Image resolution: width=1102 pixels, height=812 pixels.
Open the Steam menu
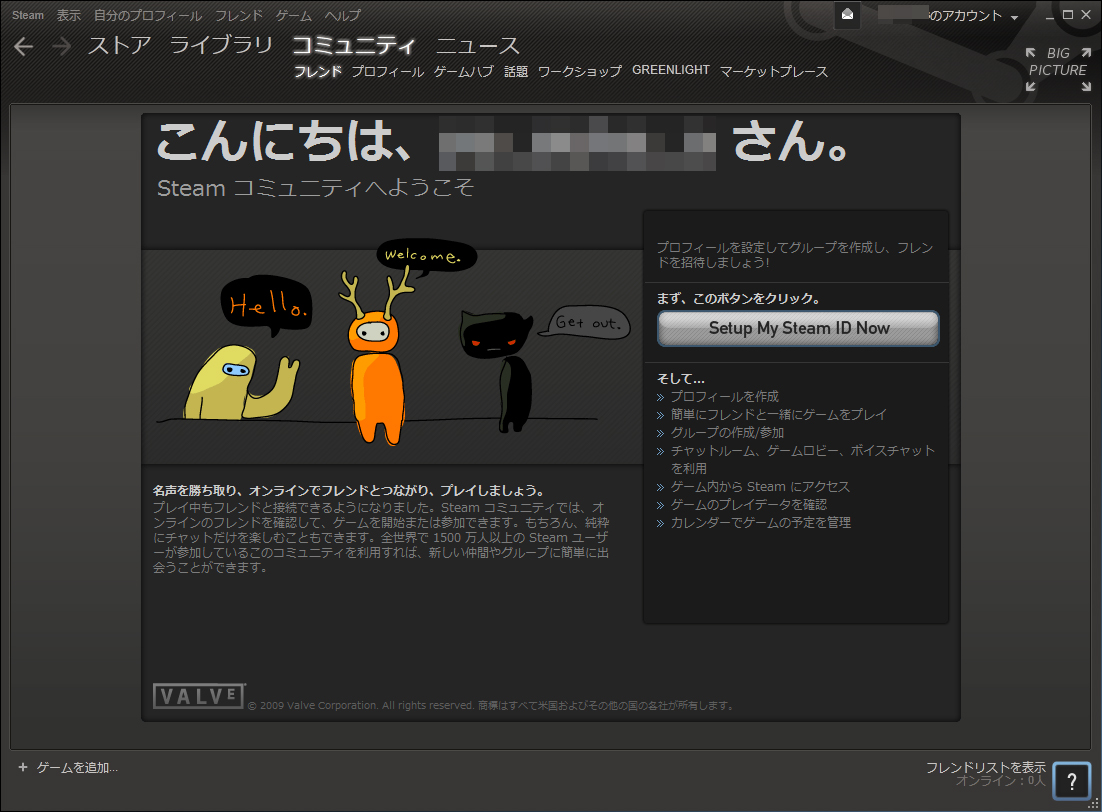pyautogui.click(x=28, y=16)
